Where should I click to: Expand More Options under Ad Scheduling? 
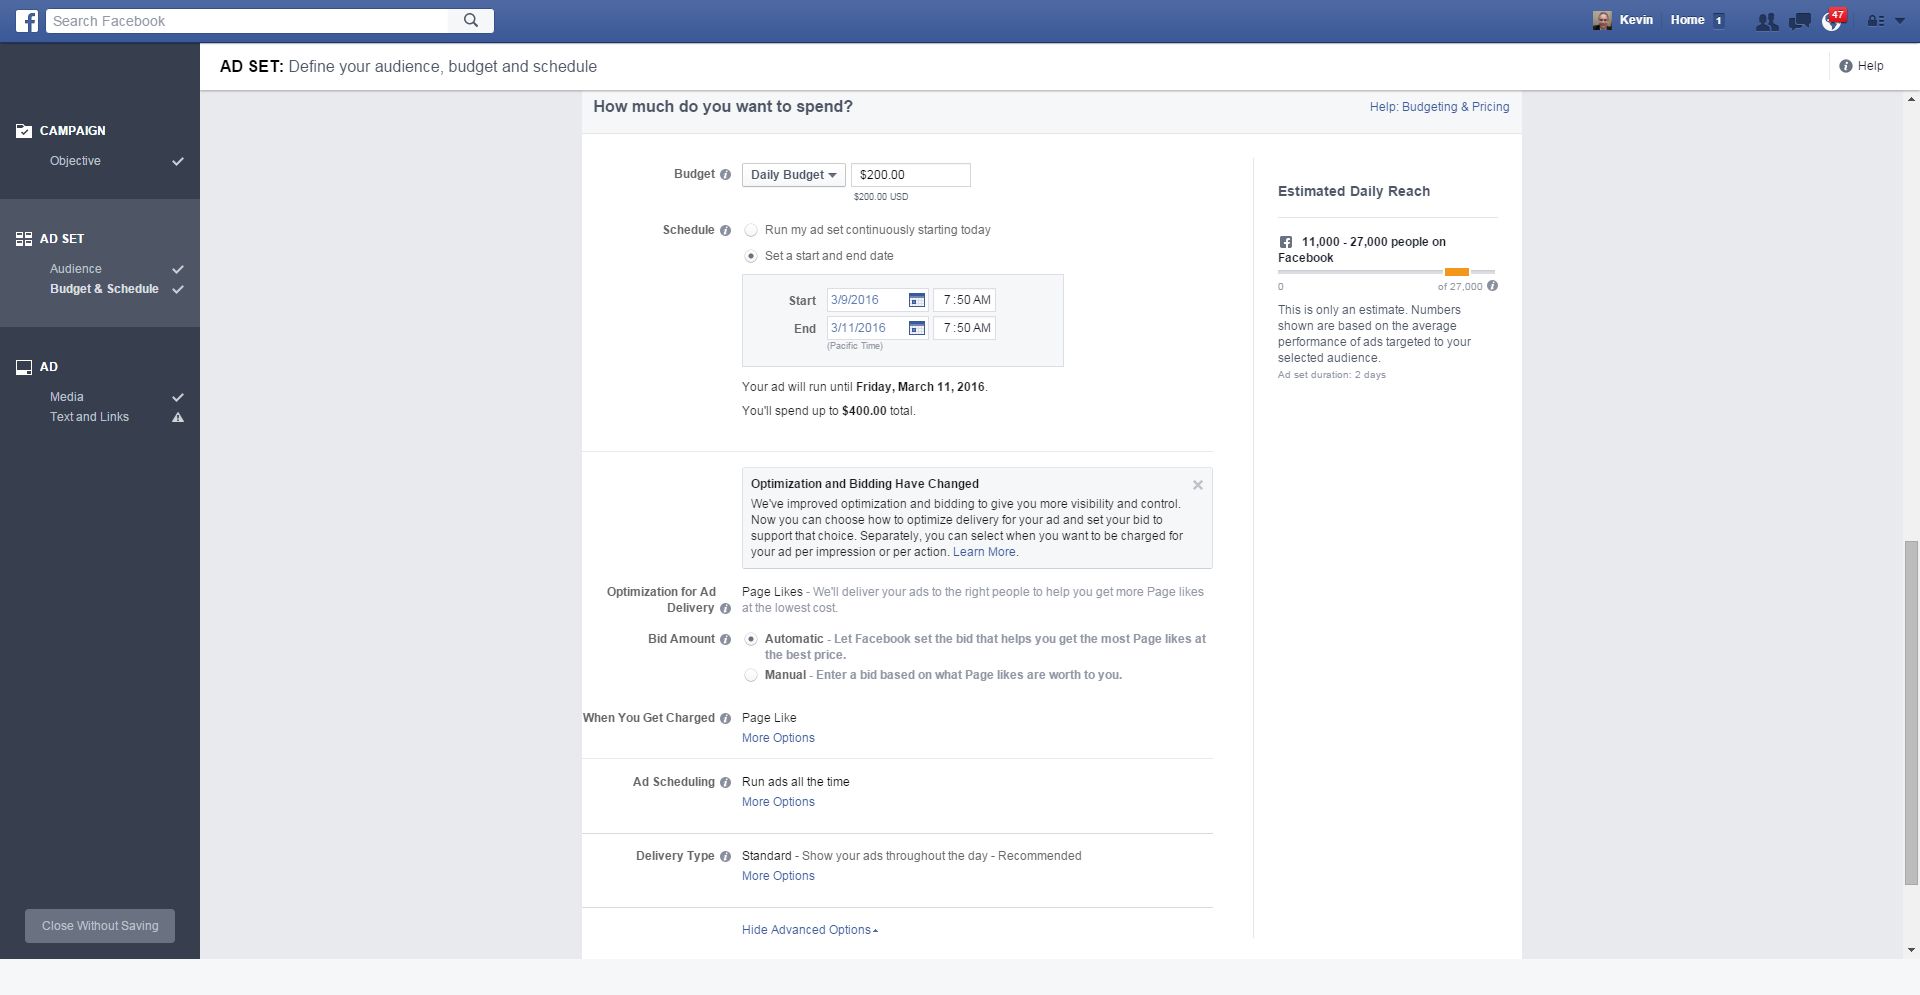[x=778, y=802]
